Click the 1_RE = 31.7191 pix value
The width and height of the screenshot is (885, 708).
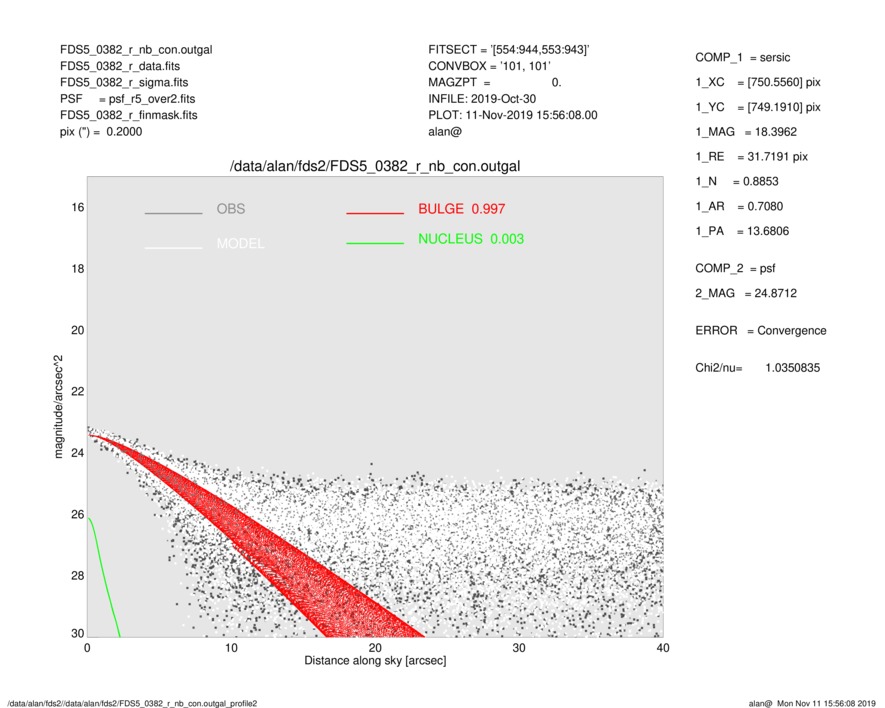coord(751,157)
